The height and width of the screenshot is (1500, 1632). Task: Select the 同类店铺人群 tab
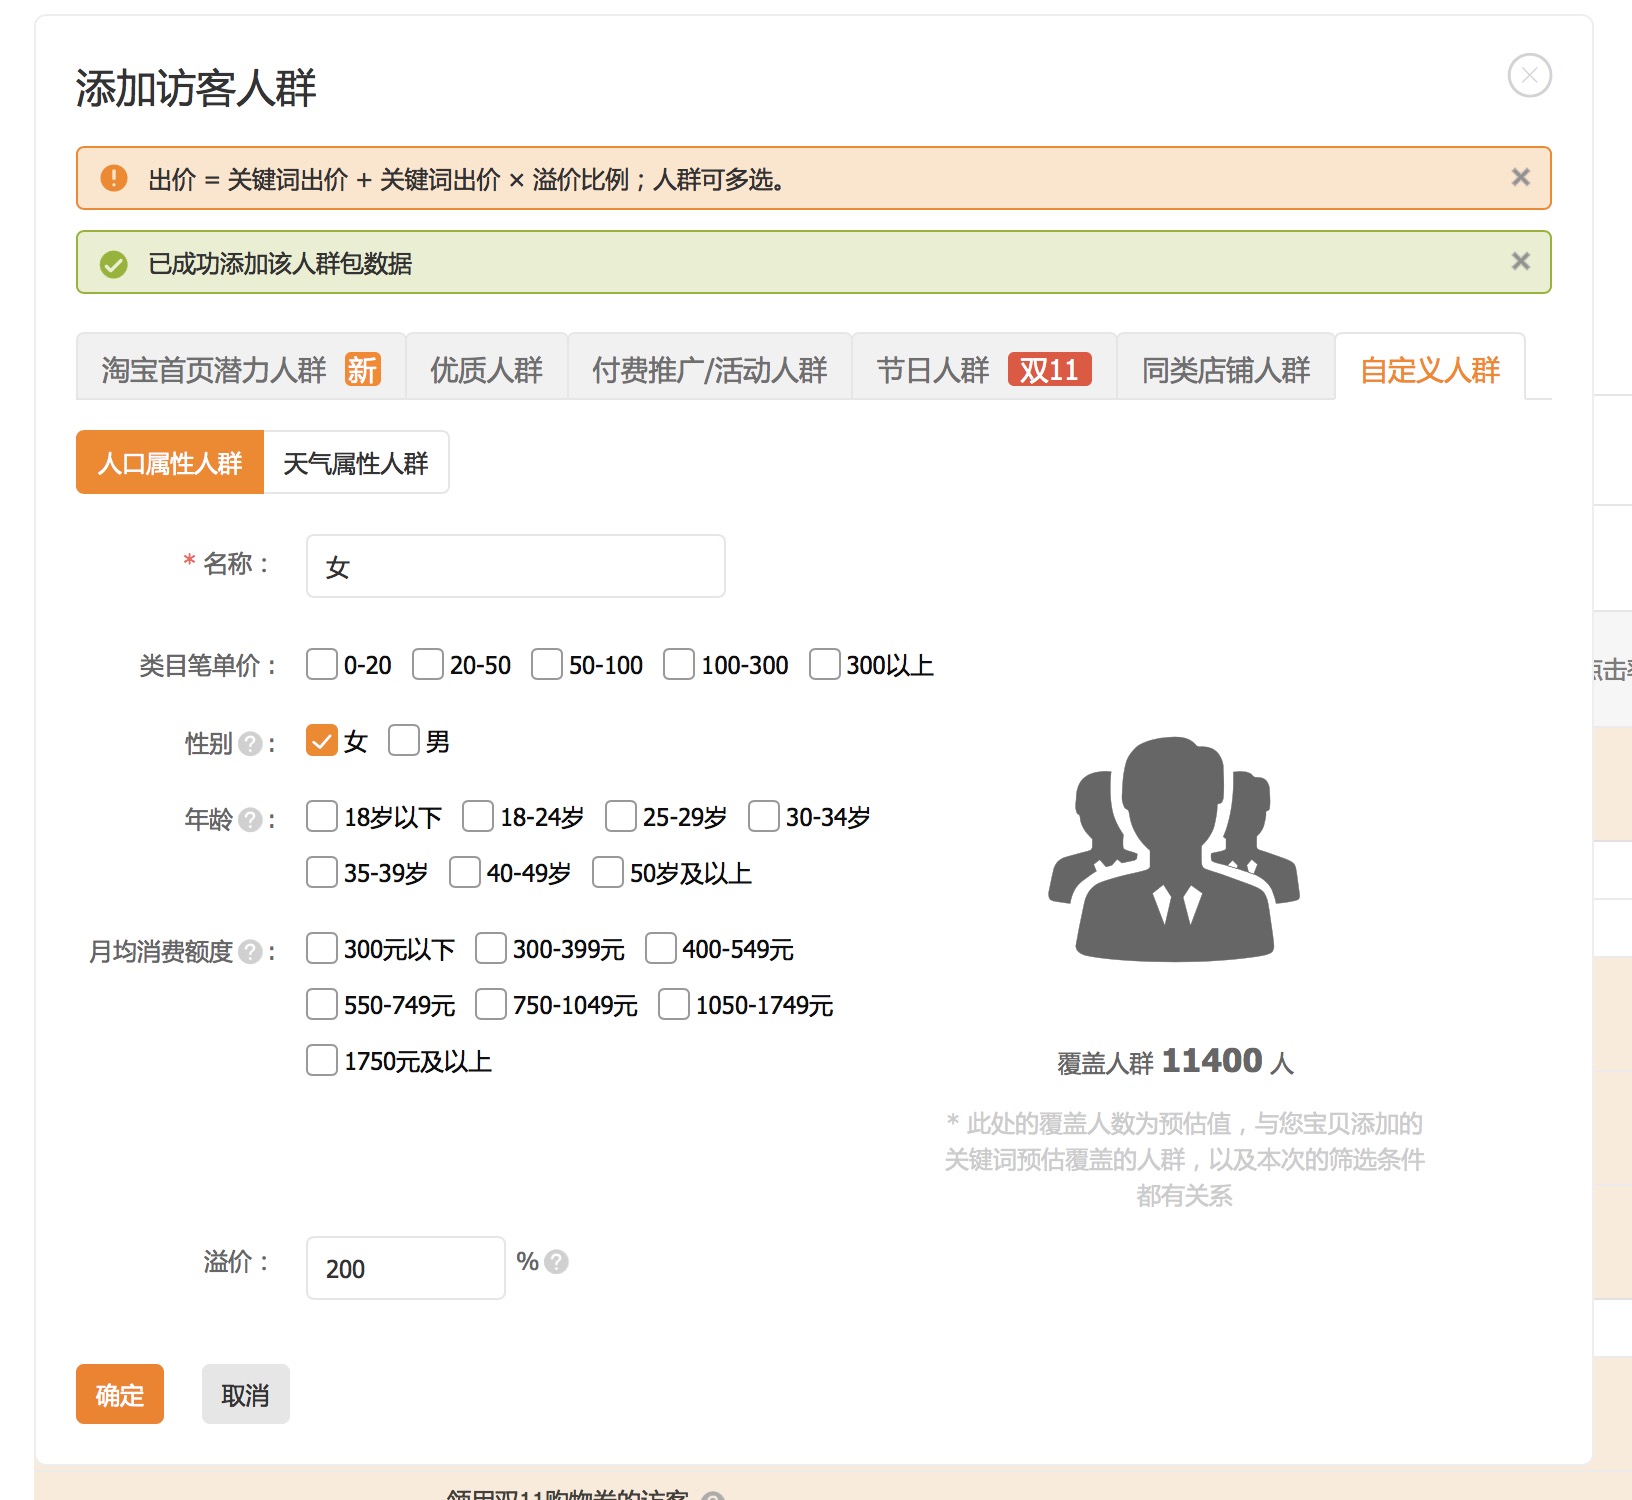1225,369
